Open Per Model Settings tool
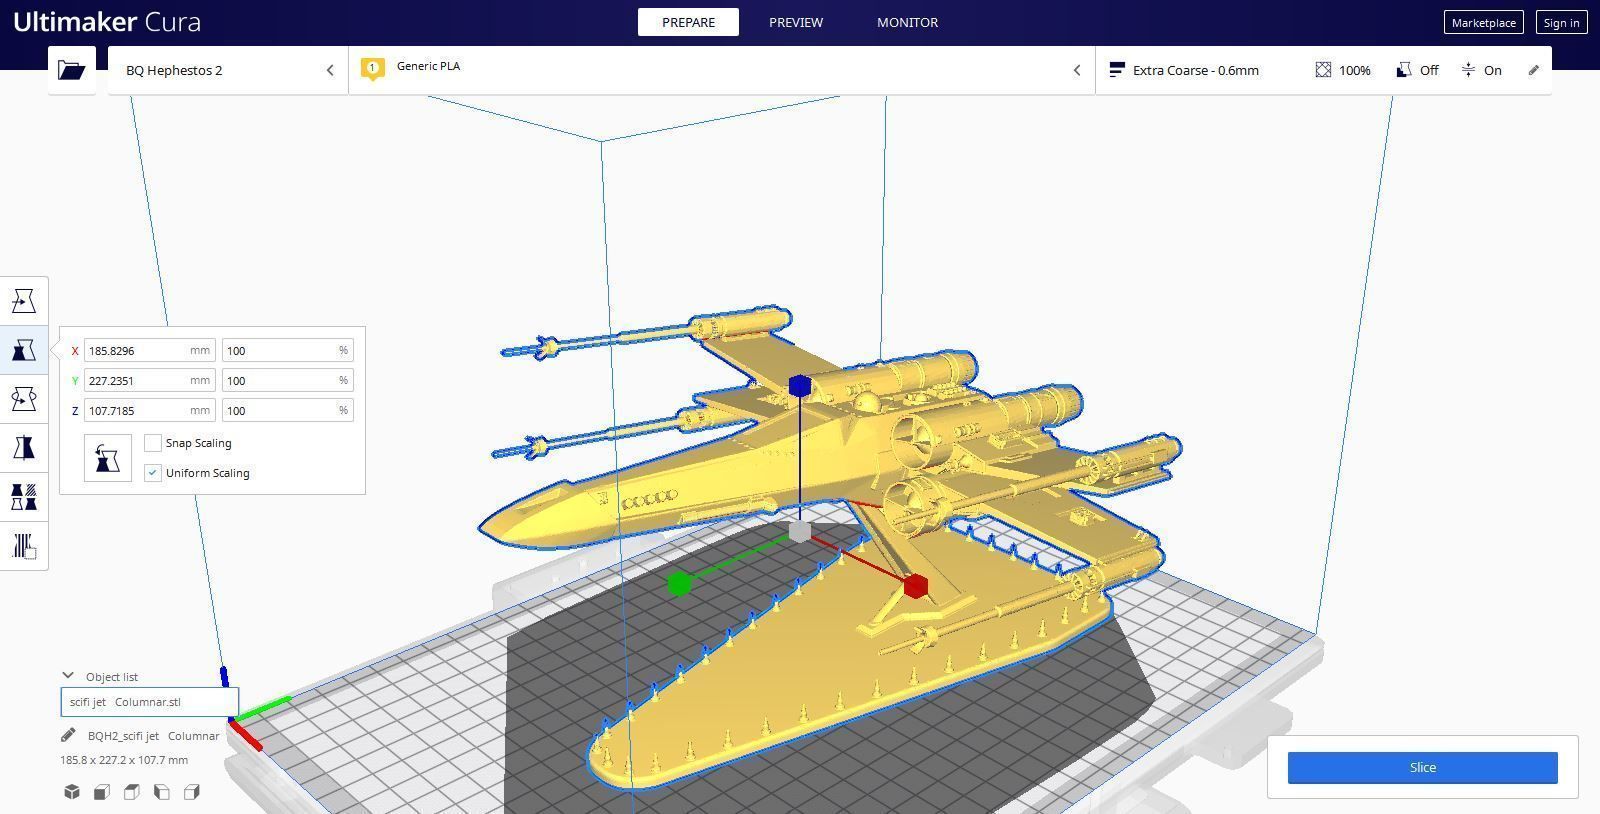 pyautogui.click(x=24, y=497)
